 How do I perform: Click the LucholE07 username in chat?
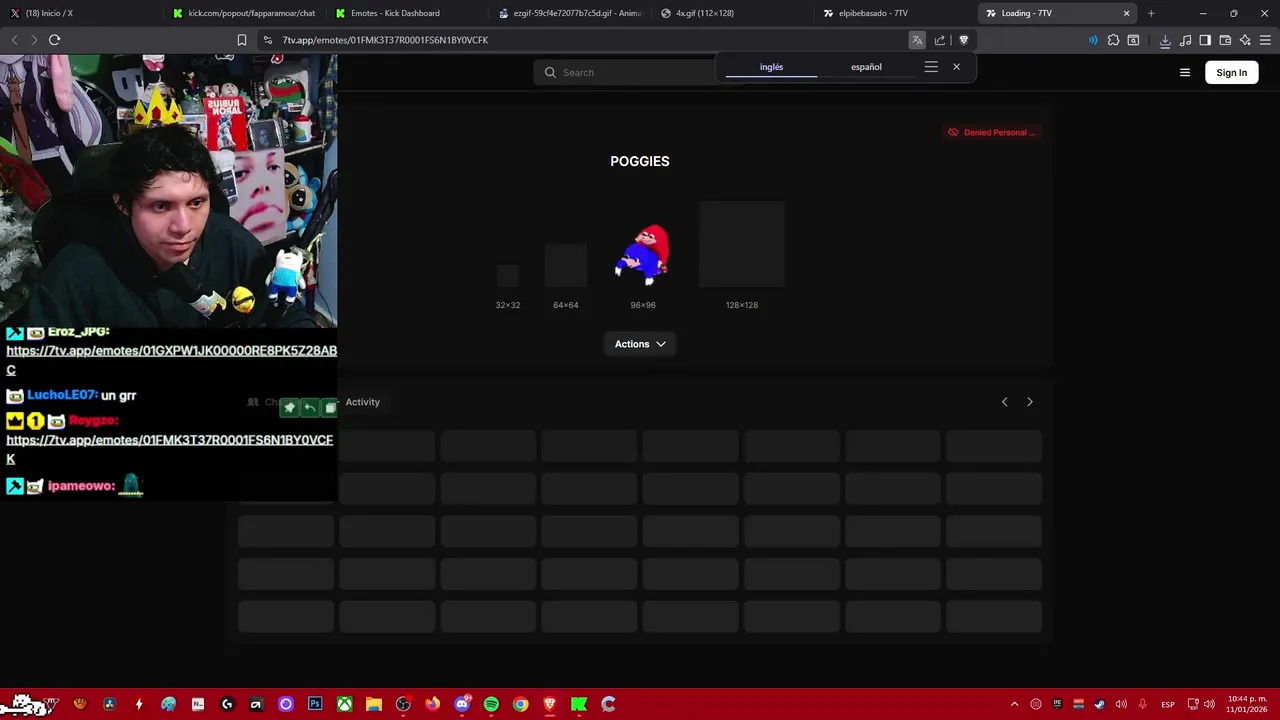tap(62, 395)
